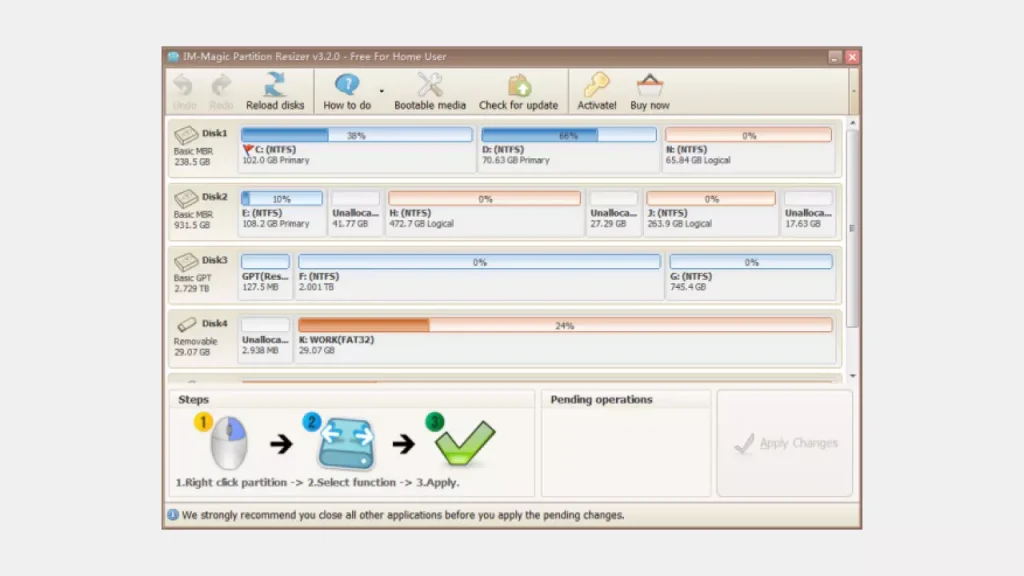Close the Partition Resizer window
This screenshot has height=576, width=1024.
click(852, 57)
